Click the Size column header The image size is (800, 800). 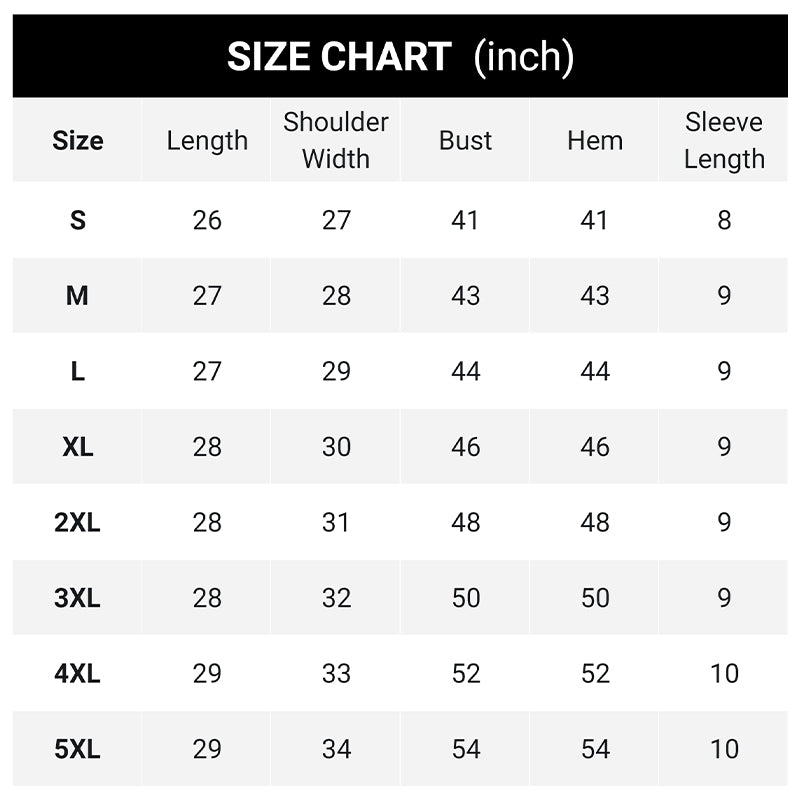78,141
